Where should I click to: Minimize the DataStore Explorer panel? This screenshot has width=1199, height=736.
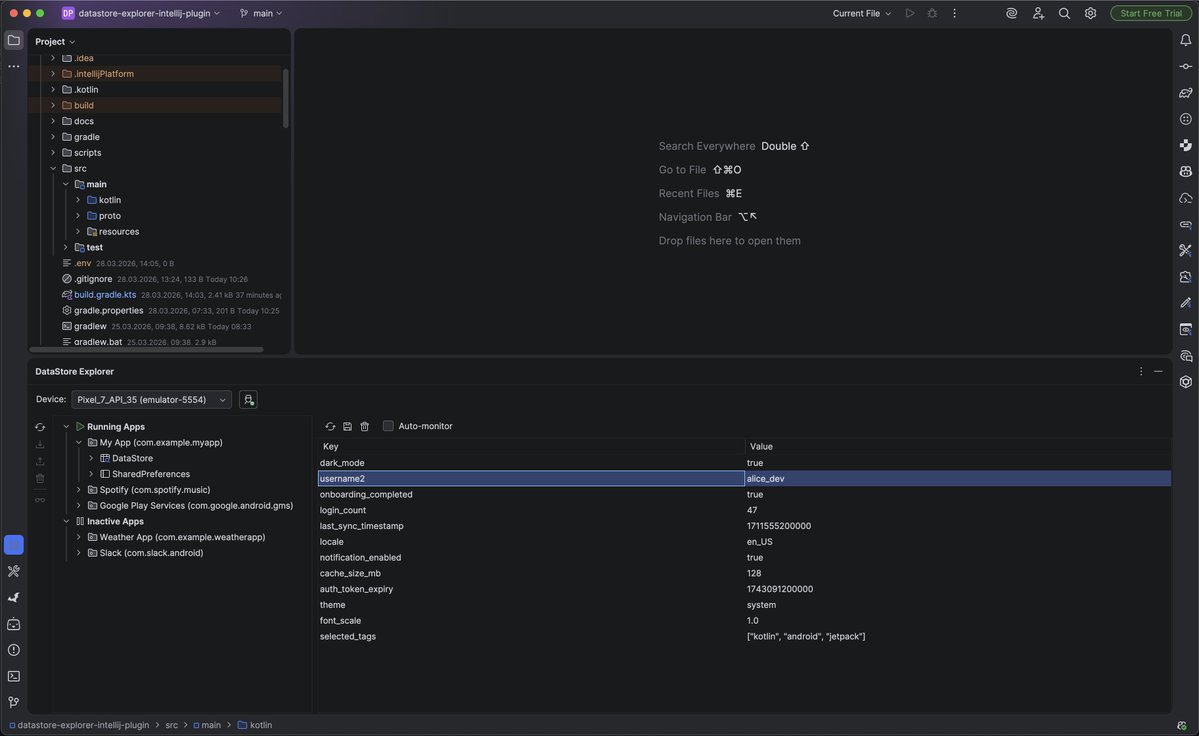(1158, 371)
